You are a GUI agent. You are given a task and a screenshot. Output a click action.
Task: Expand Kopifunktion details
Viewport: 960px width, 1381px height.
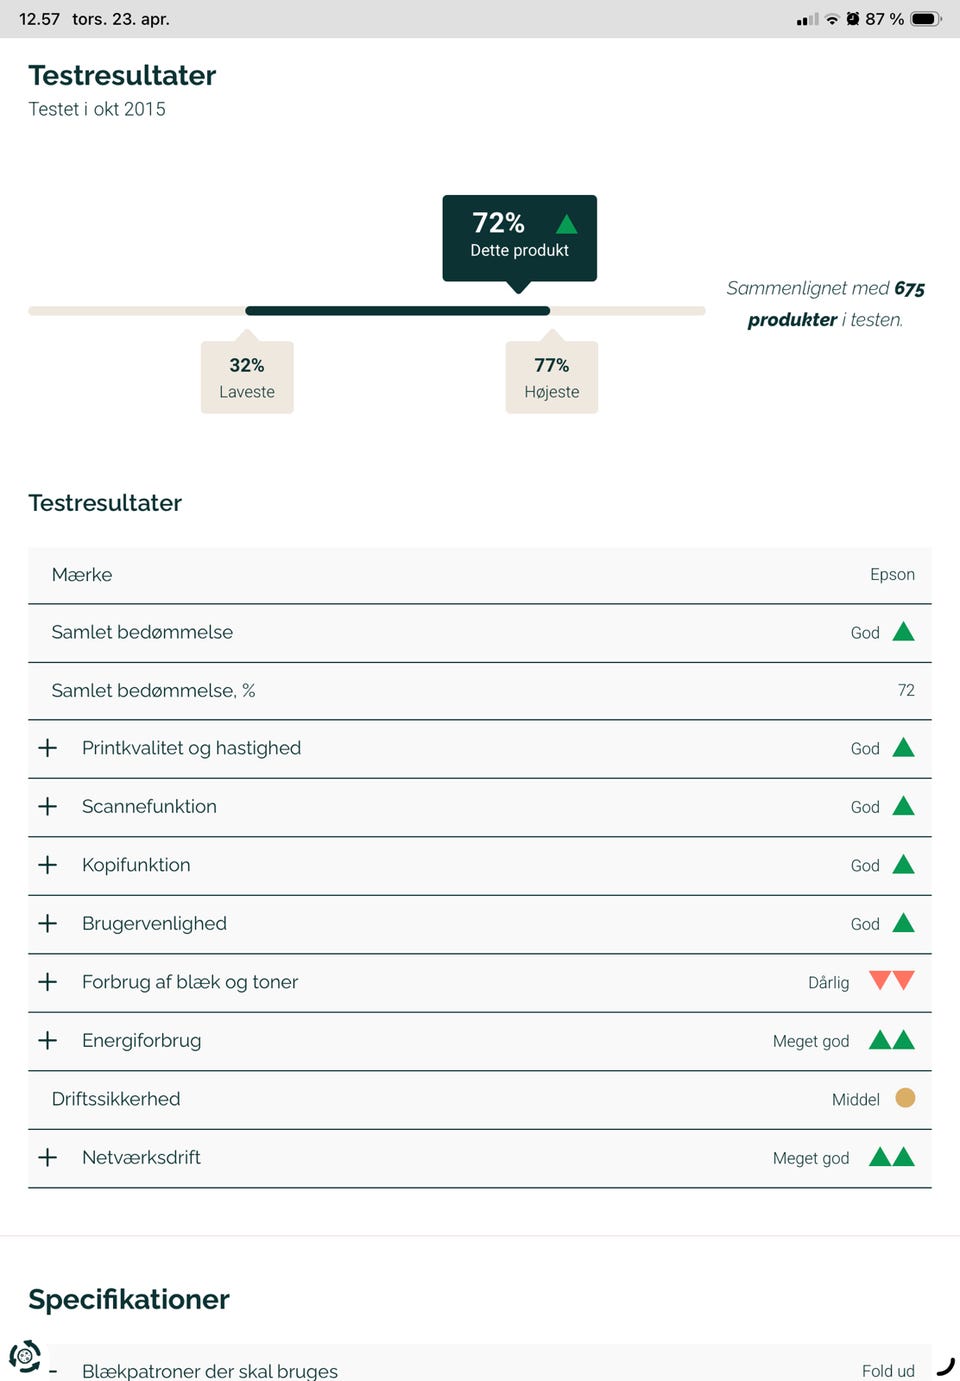48,865
